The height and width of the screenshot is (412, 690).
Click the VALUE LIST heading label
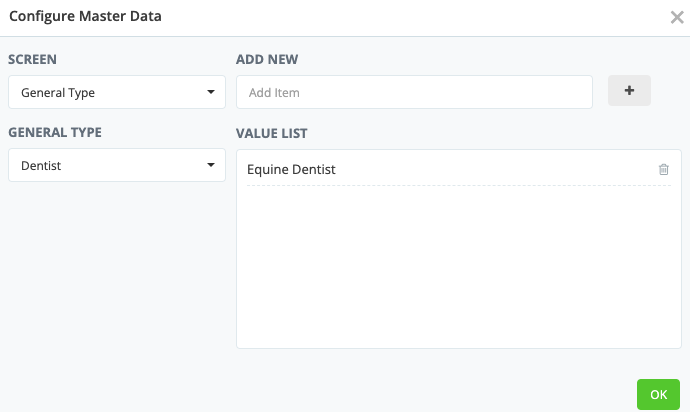[x=272, y=132]
